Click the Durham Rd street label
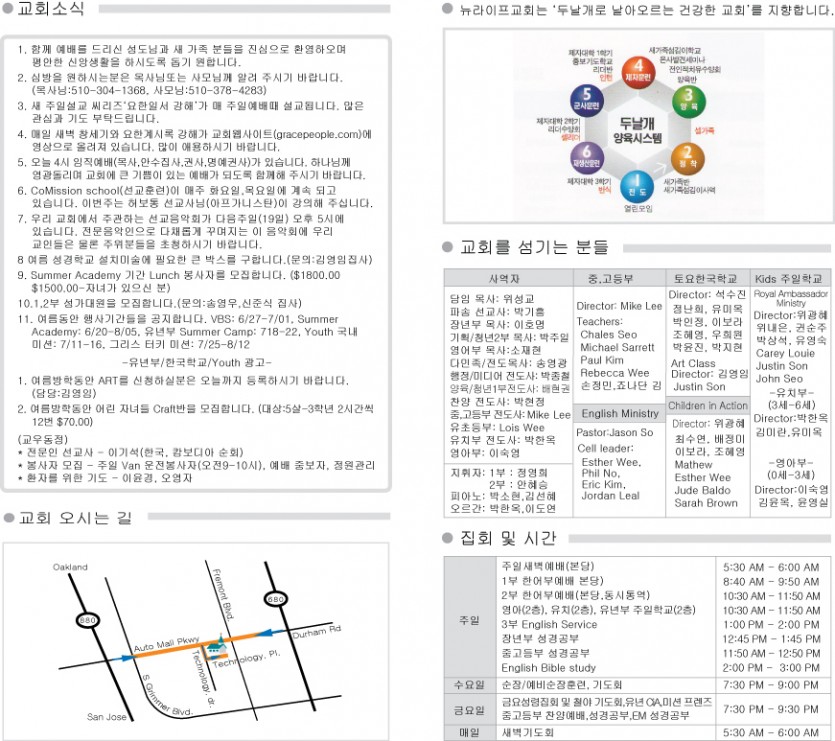The width and height of the screenshot is (835, 741). click(316, 632)
